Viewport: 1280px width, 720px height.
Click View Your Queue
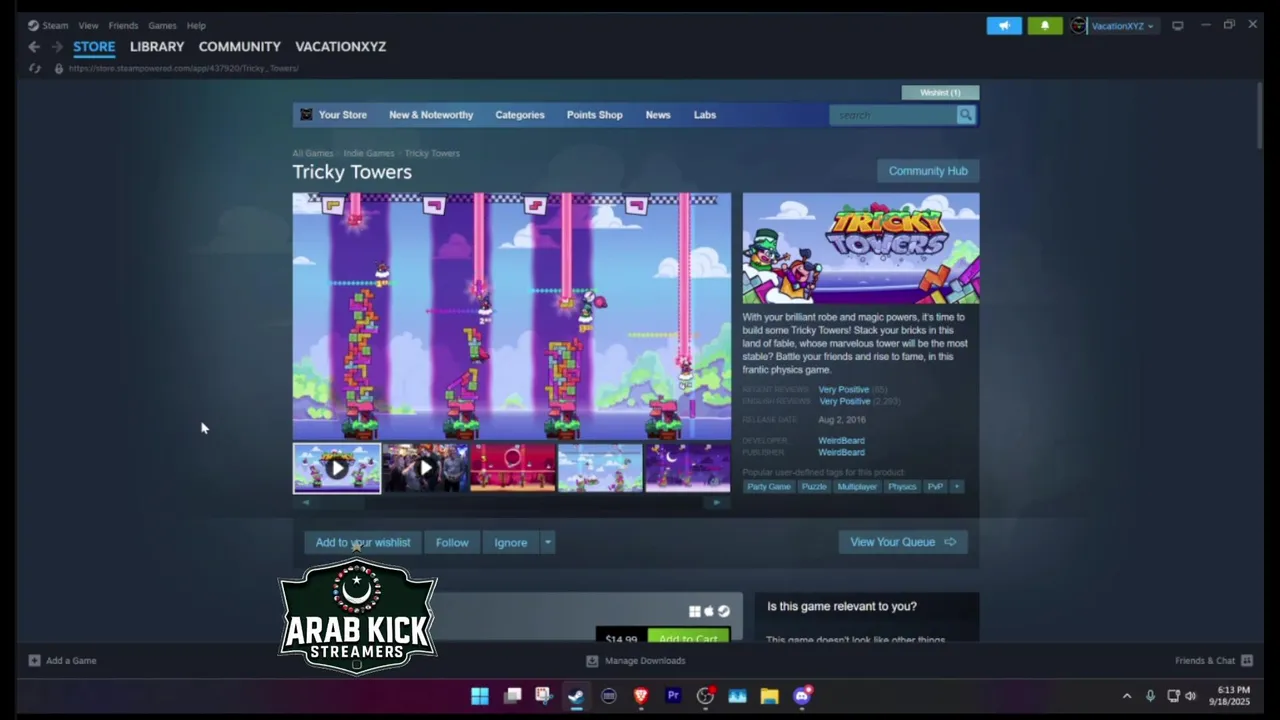tap(903, 542)
